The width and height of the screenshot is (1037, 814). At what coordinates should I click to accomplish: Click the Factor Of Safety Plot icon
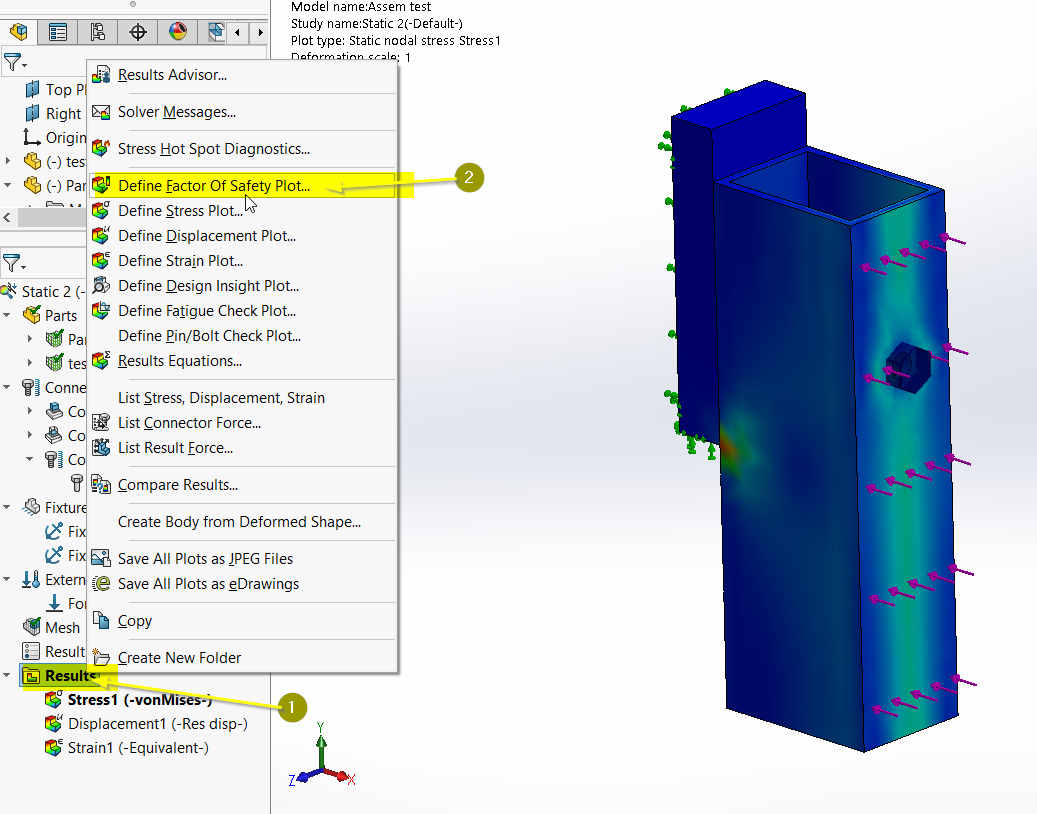pyautogui.click(x=101, y=185)
